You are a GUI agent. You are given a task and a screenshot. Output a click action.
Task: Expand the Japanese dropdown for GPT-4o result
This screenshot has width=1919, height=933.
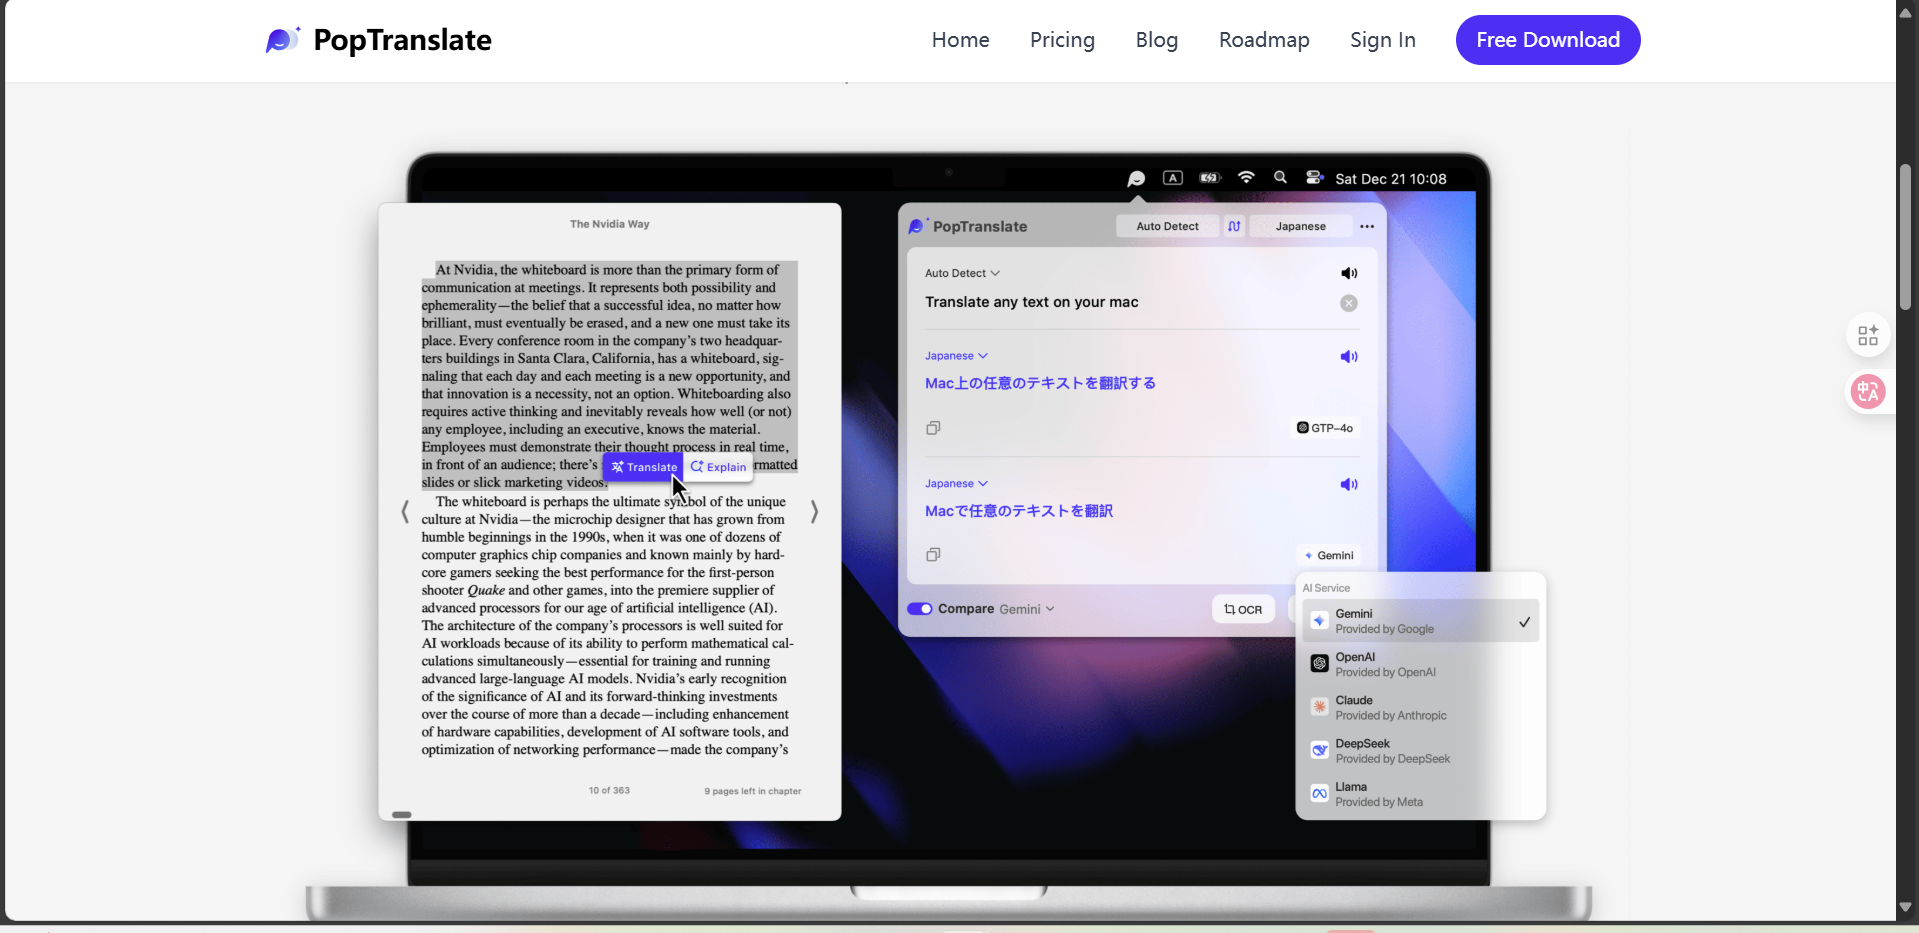956,356
